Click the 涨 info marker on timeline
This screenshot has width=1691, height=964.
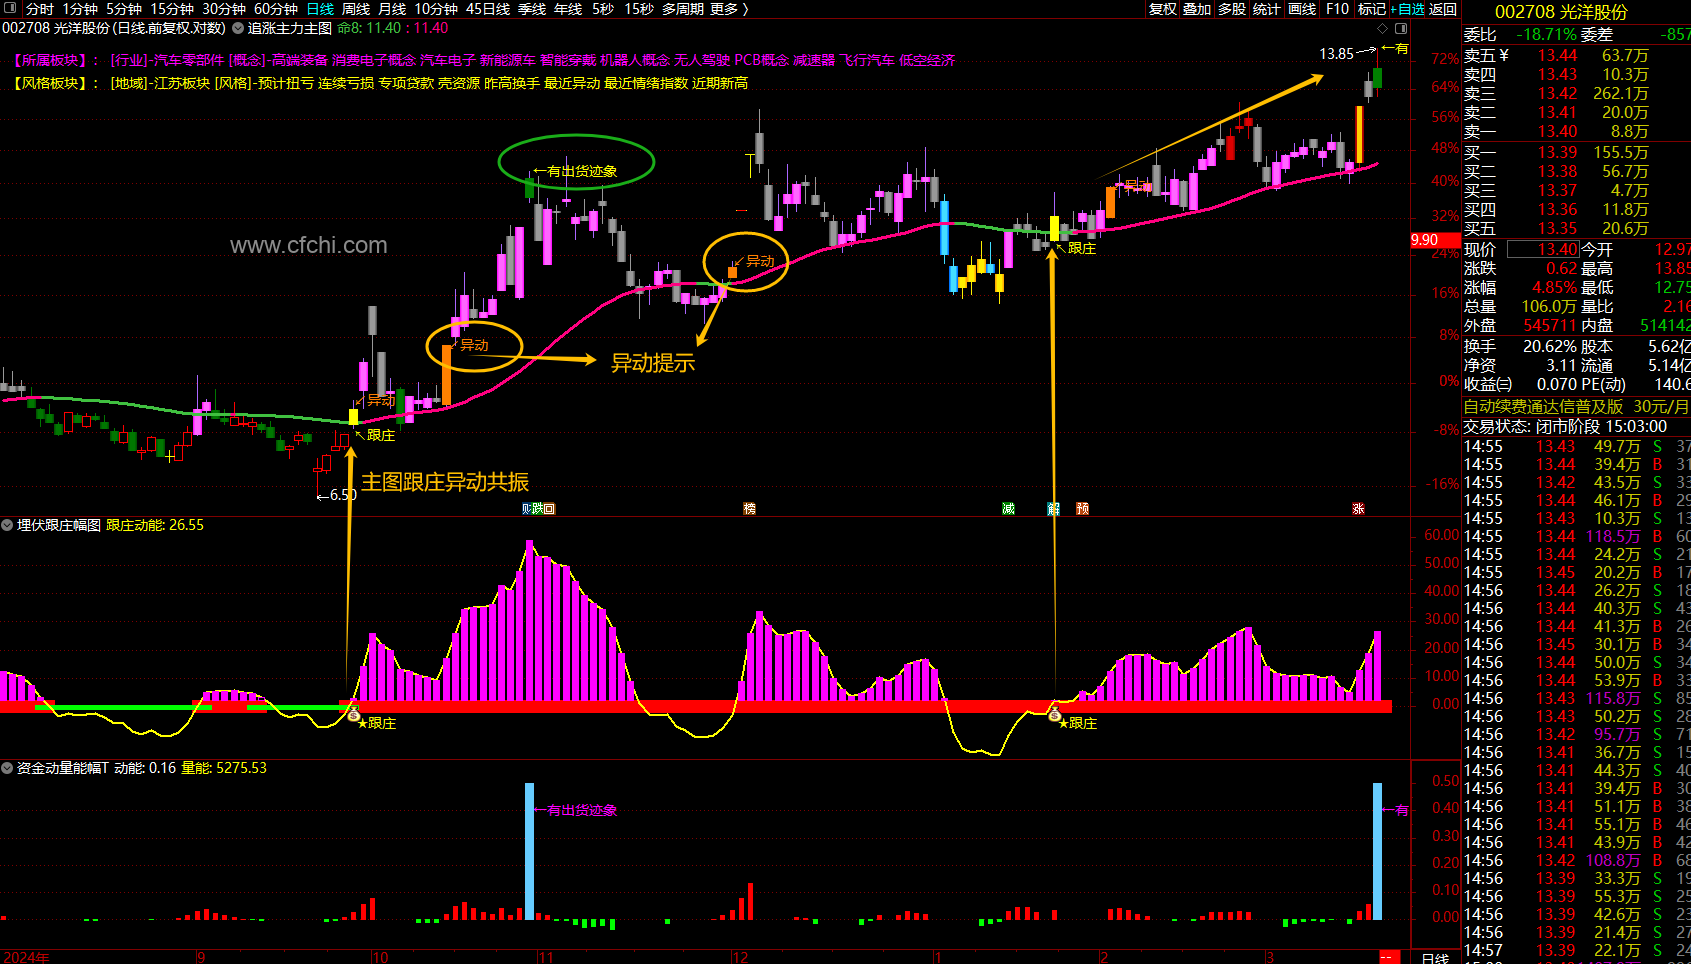1358,509
